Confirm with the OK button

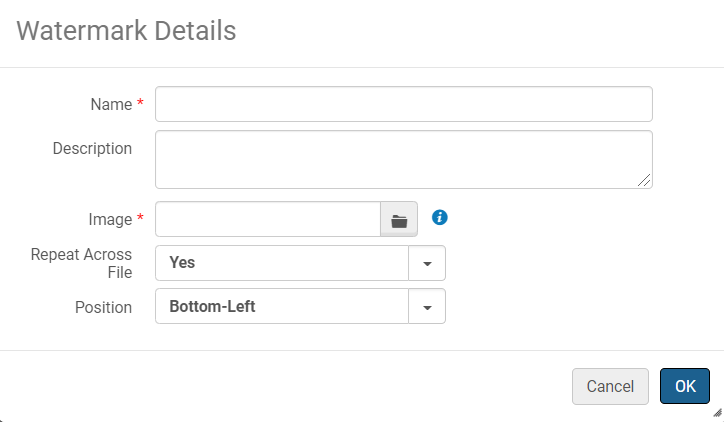click(x=685, y=386)
